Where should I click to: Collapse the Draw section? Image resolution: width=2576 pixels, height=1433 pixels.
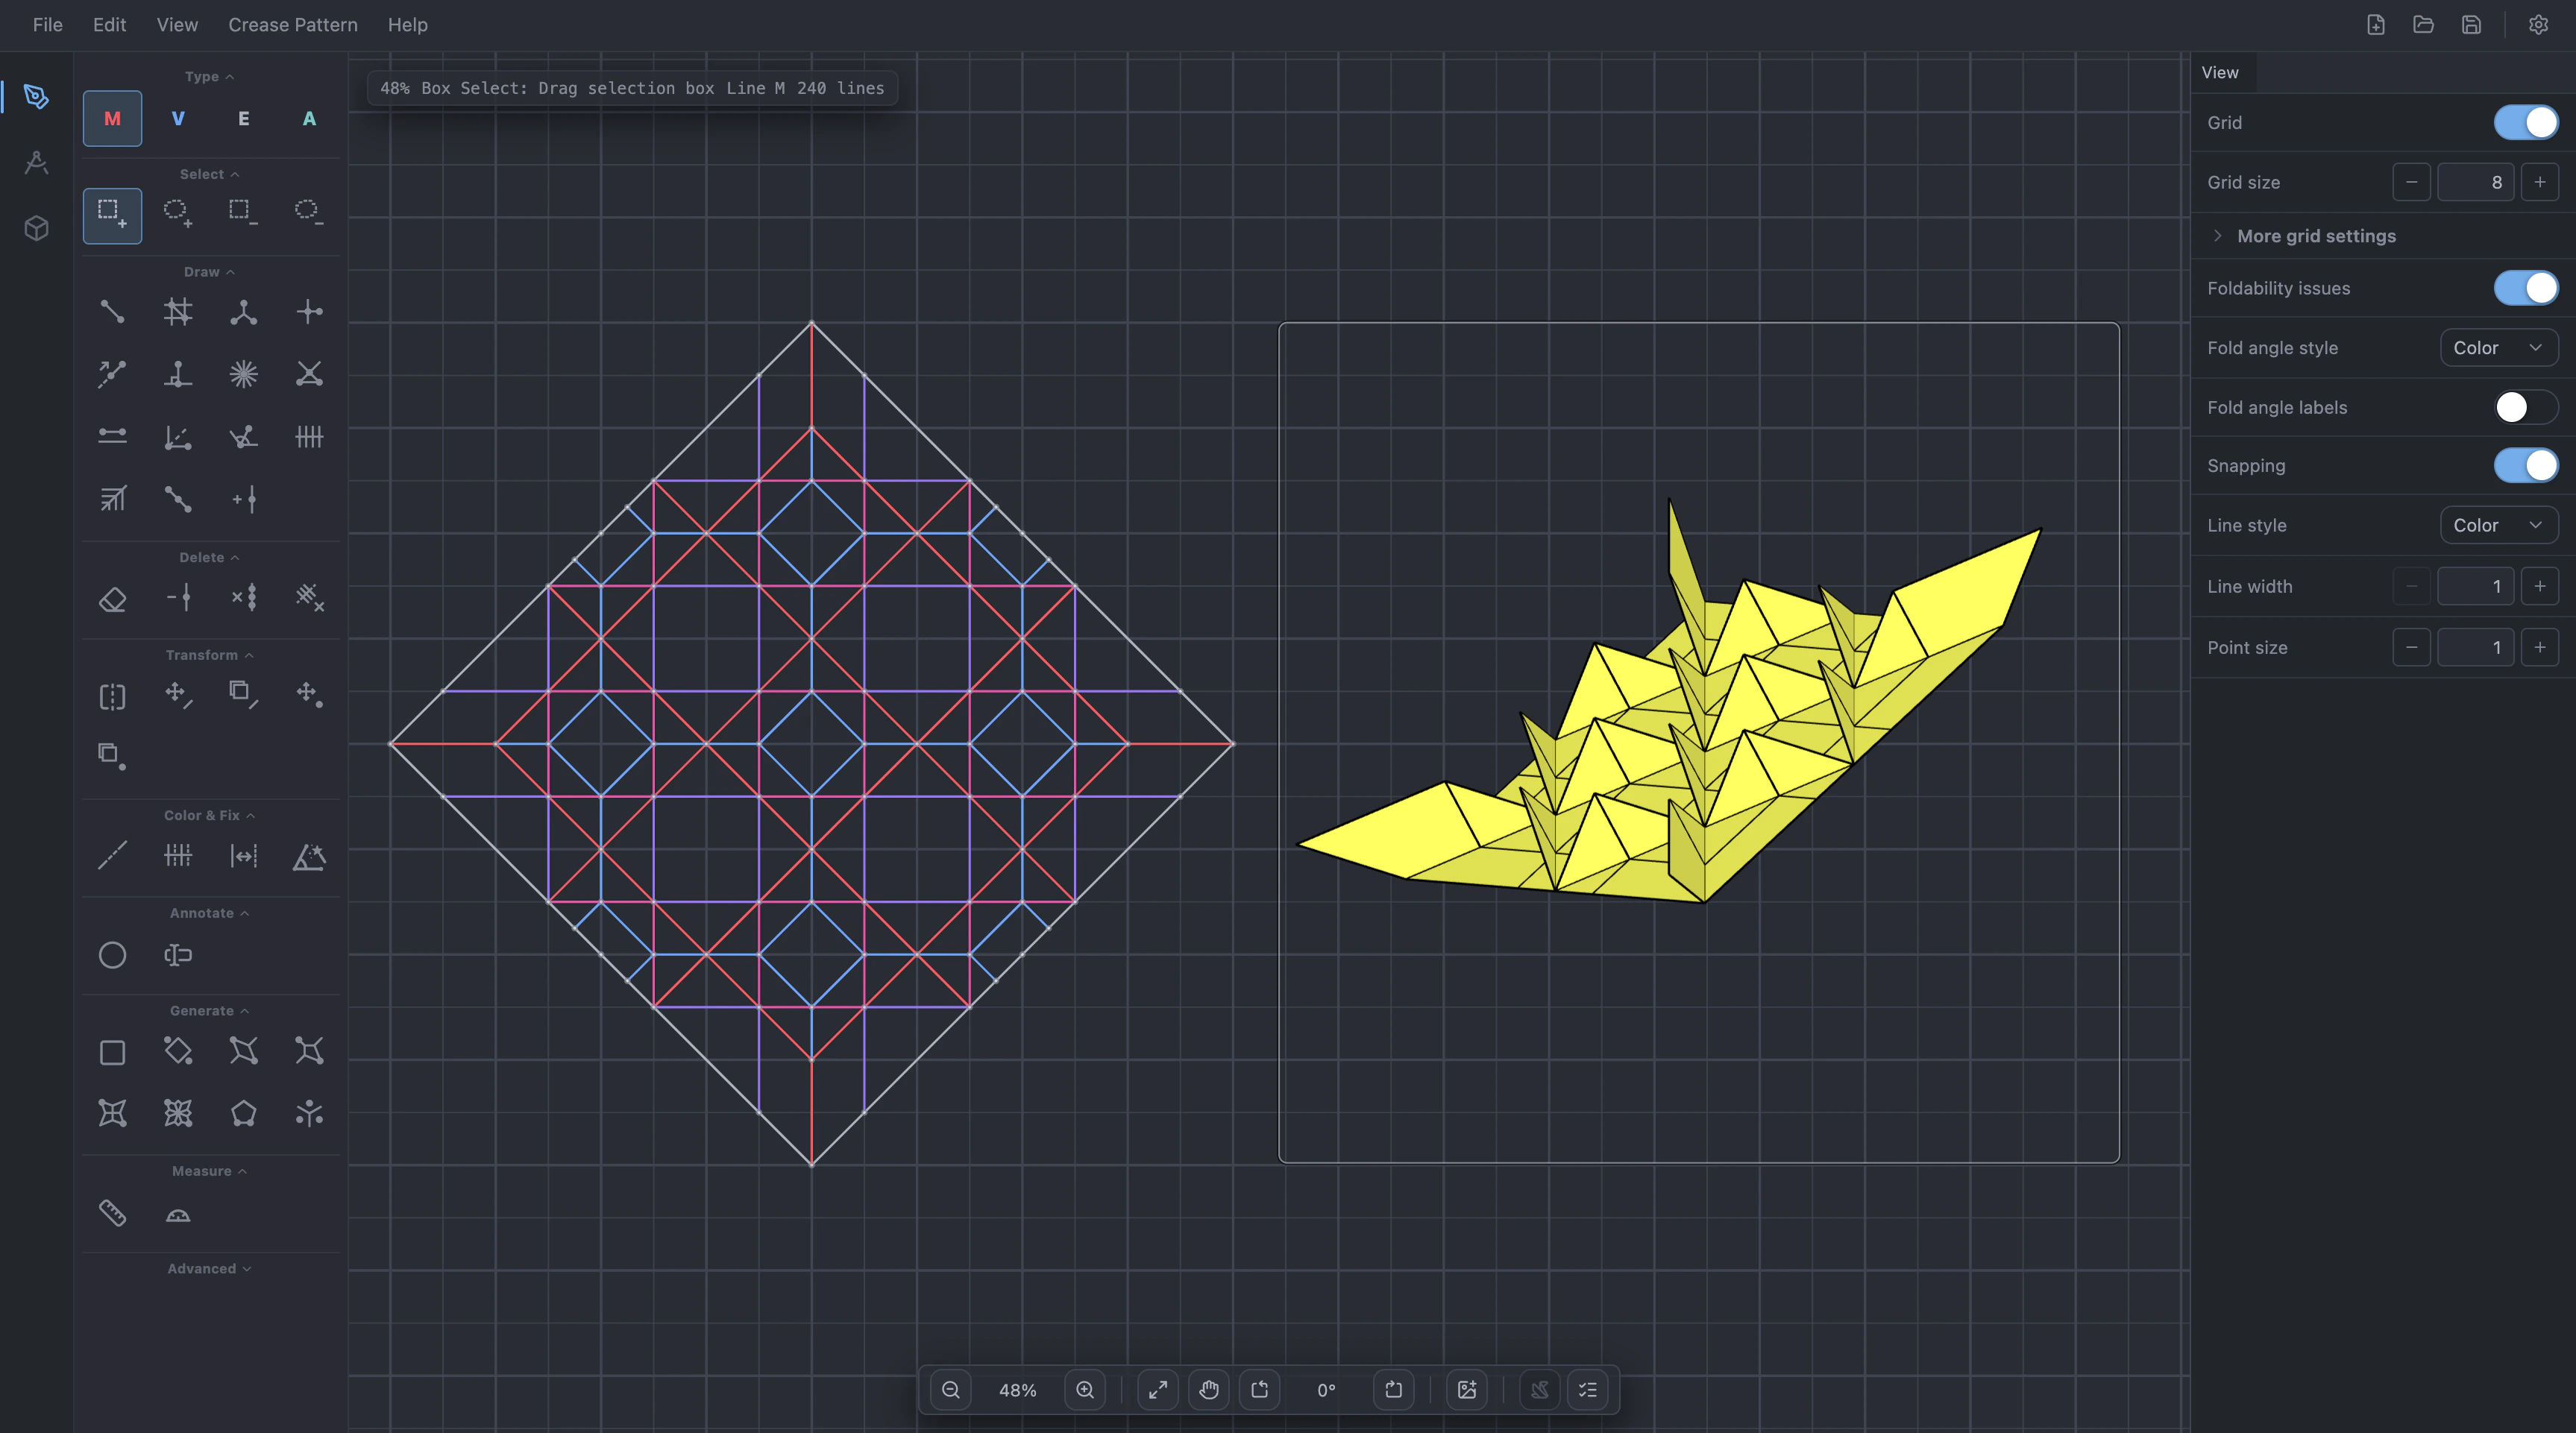tap(209, 272)
